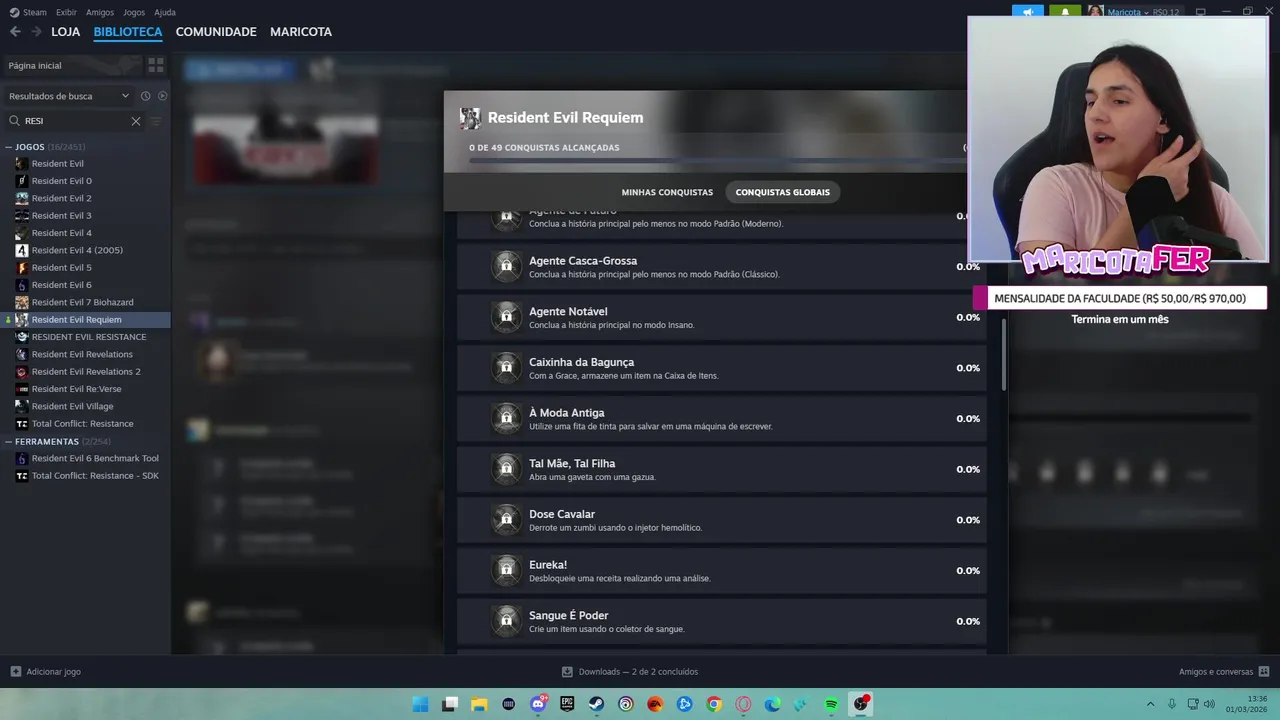Viewport: 1280px width, 720px height.
Task: Click the Página inicial button
Action: coord(73,65)
